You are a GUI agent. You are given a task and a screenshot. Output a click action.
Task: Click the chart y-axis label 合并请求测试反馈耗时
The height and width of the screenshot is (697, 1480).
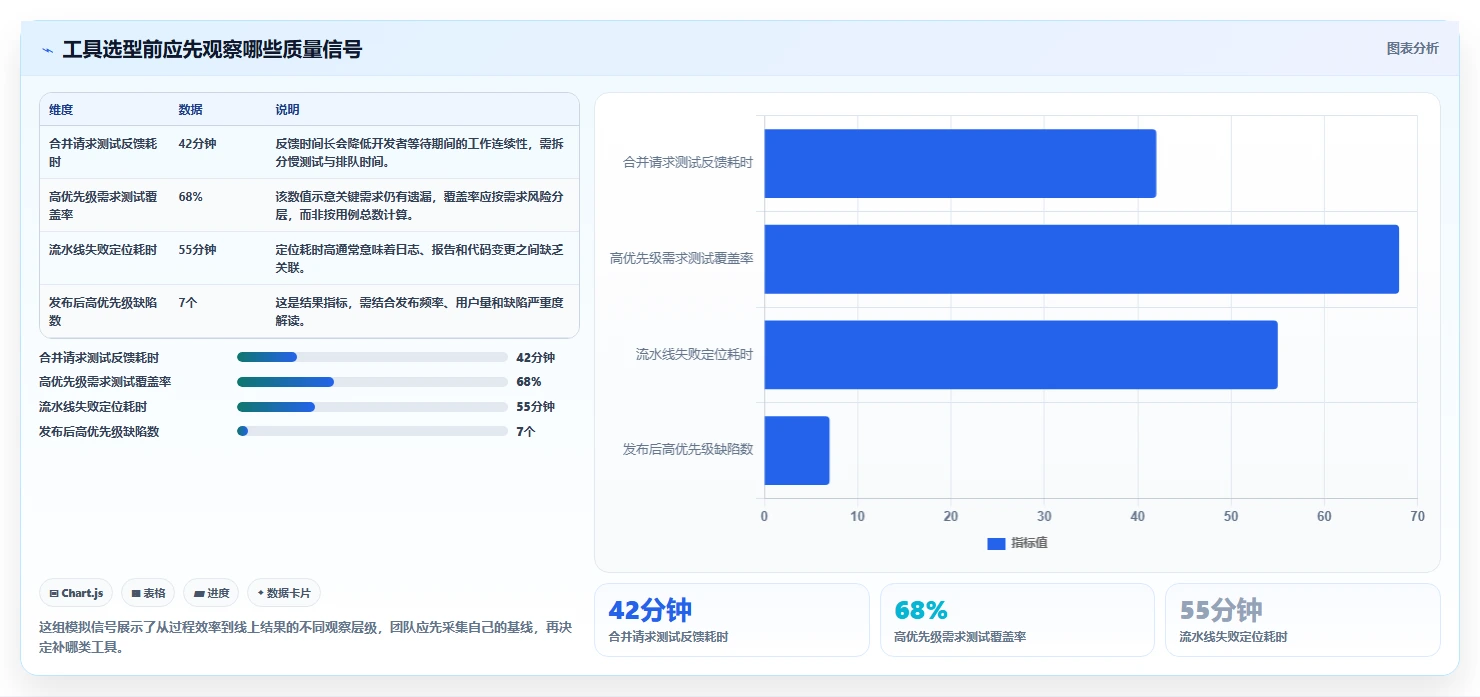pos(688,162)
